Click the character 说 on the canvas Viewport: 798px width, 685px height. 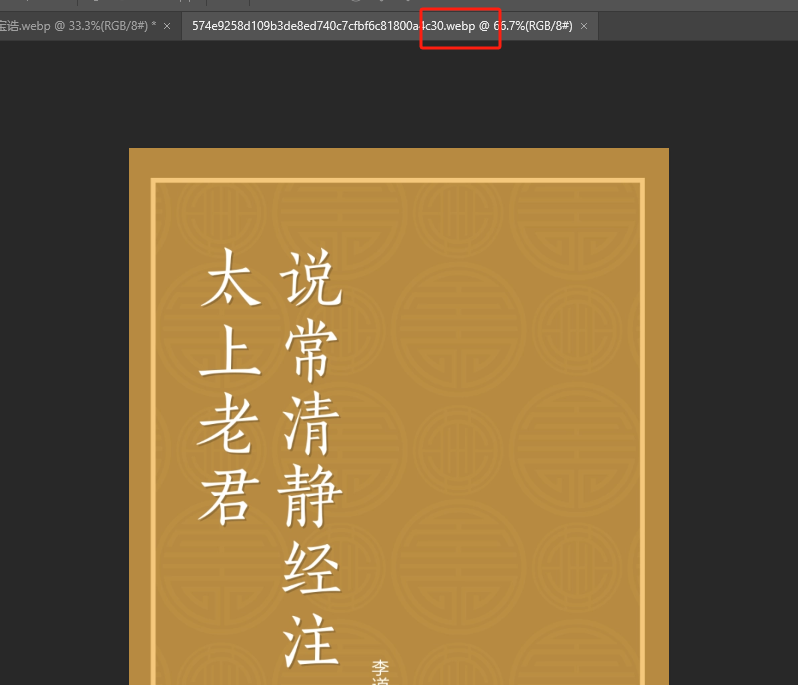[x=312, y=277]
